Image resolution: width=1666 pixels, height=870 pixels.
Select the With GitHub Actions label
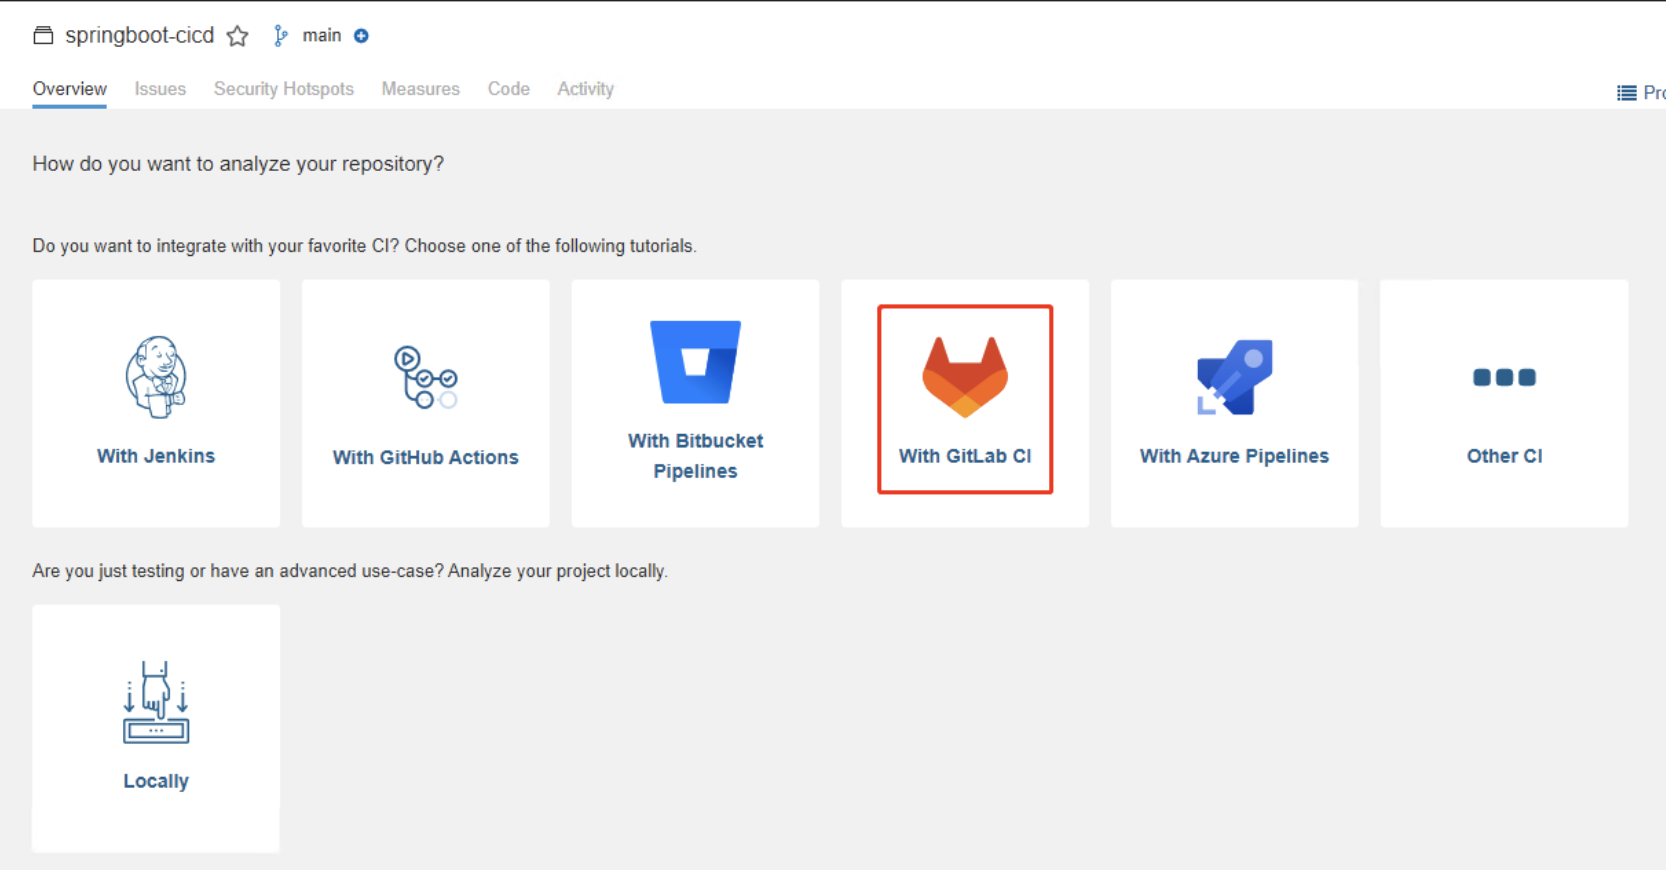coord(426,457)
